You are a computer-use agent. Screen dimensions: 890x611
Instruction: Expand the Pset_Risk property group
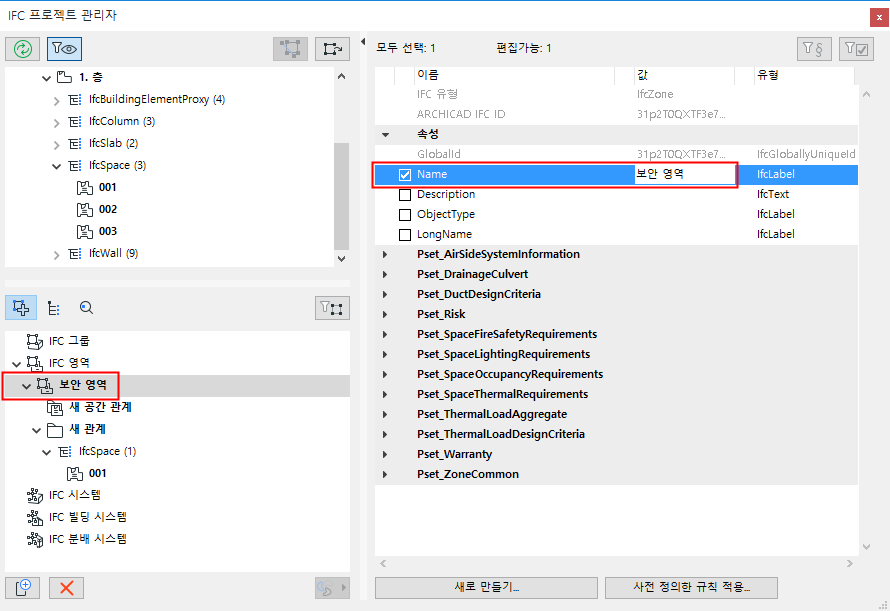(385, 314)
